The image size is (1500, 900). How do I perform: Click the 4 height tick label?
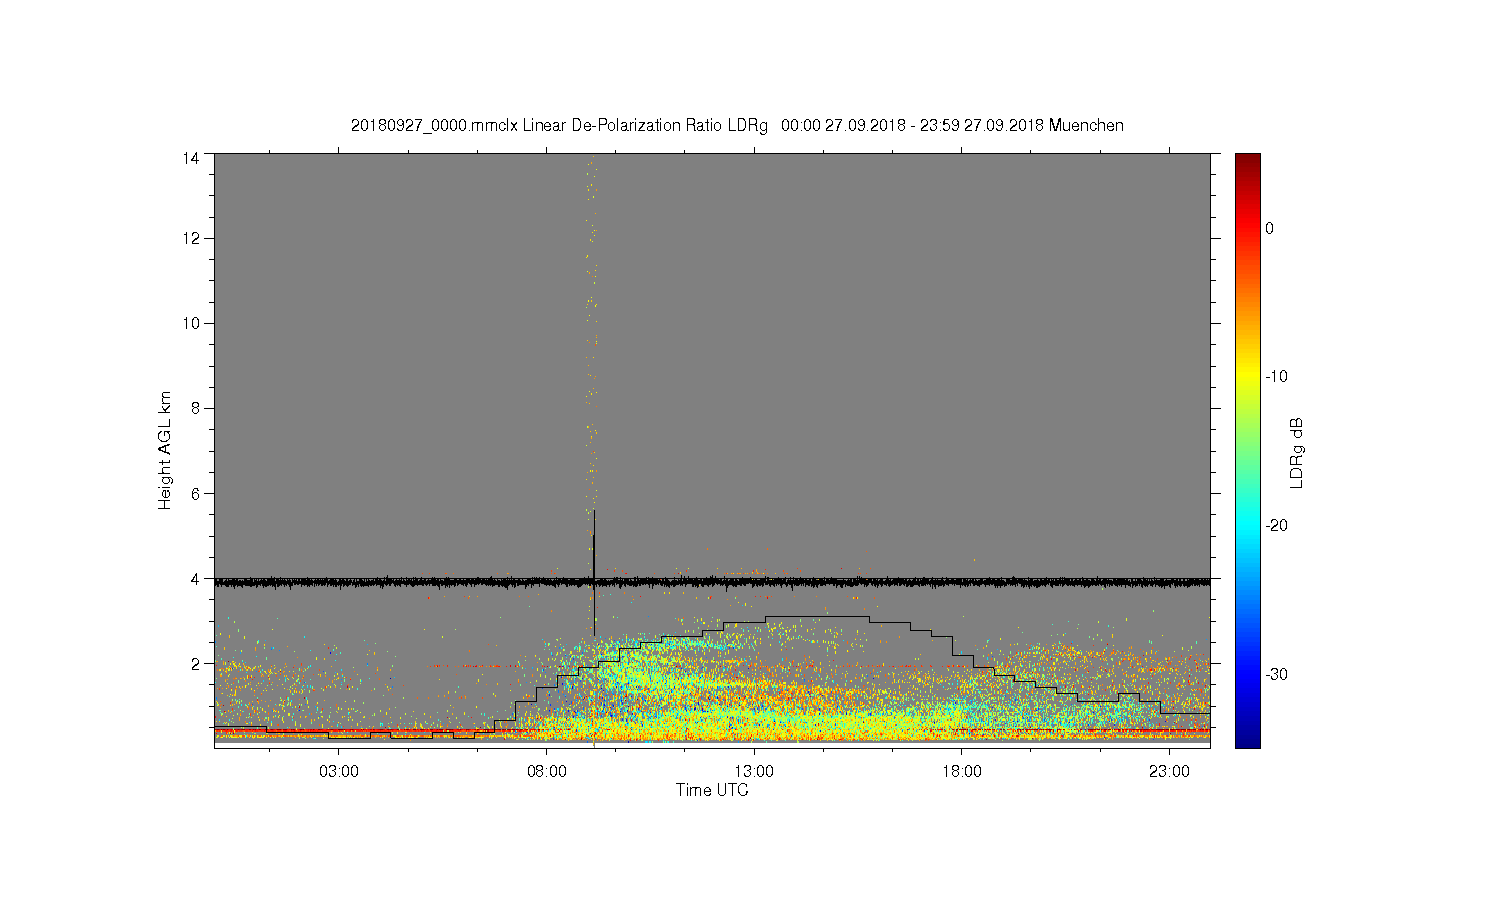[195, 578]
